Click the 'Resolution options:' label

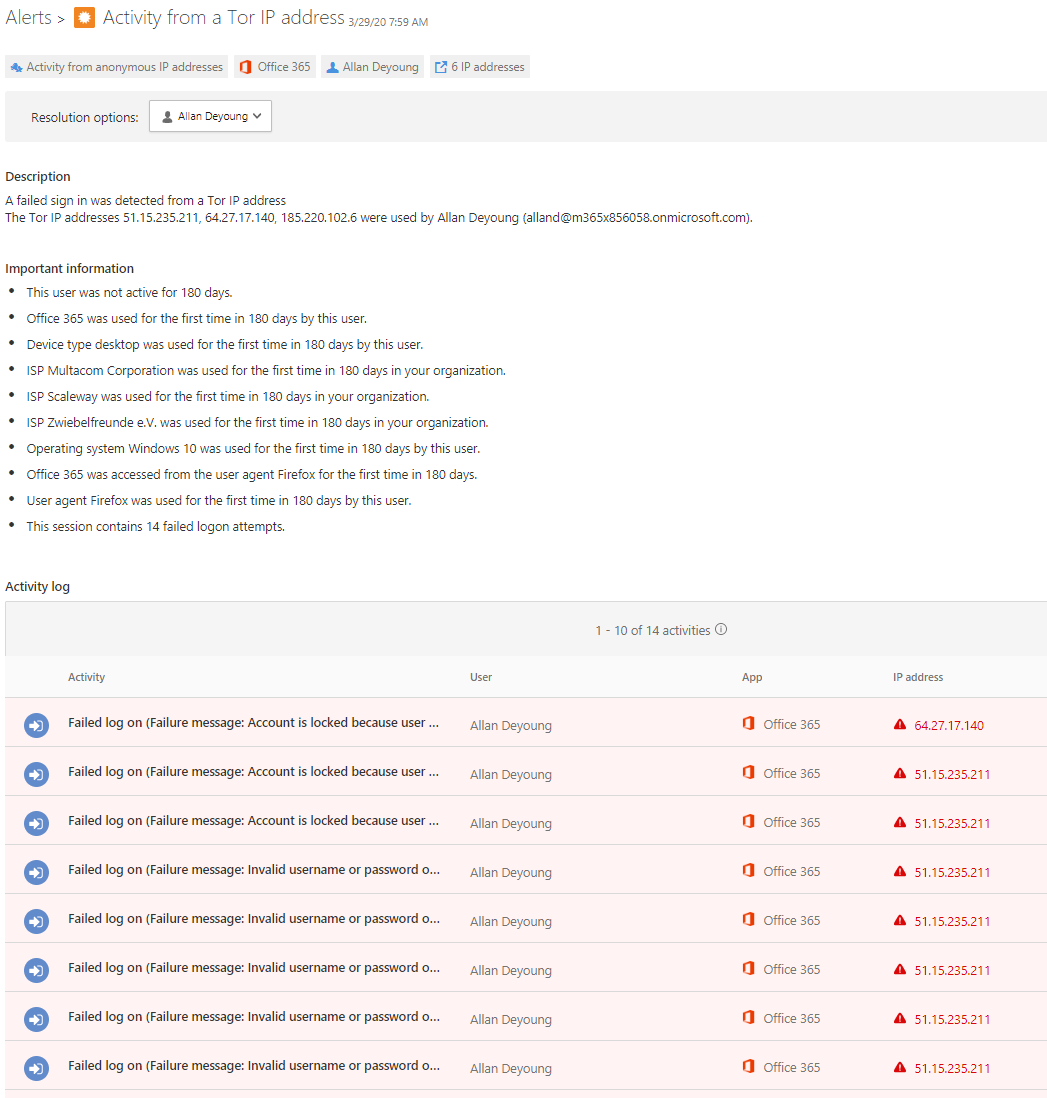(x=85, y=118)
